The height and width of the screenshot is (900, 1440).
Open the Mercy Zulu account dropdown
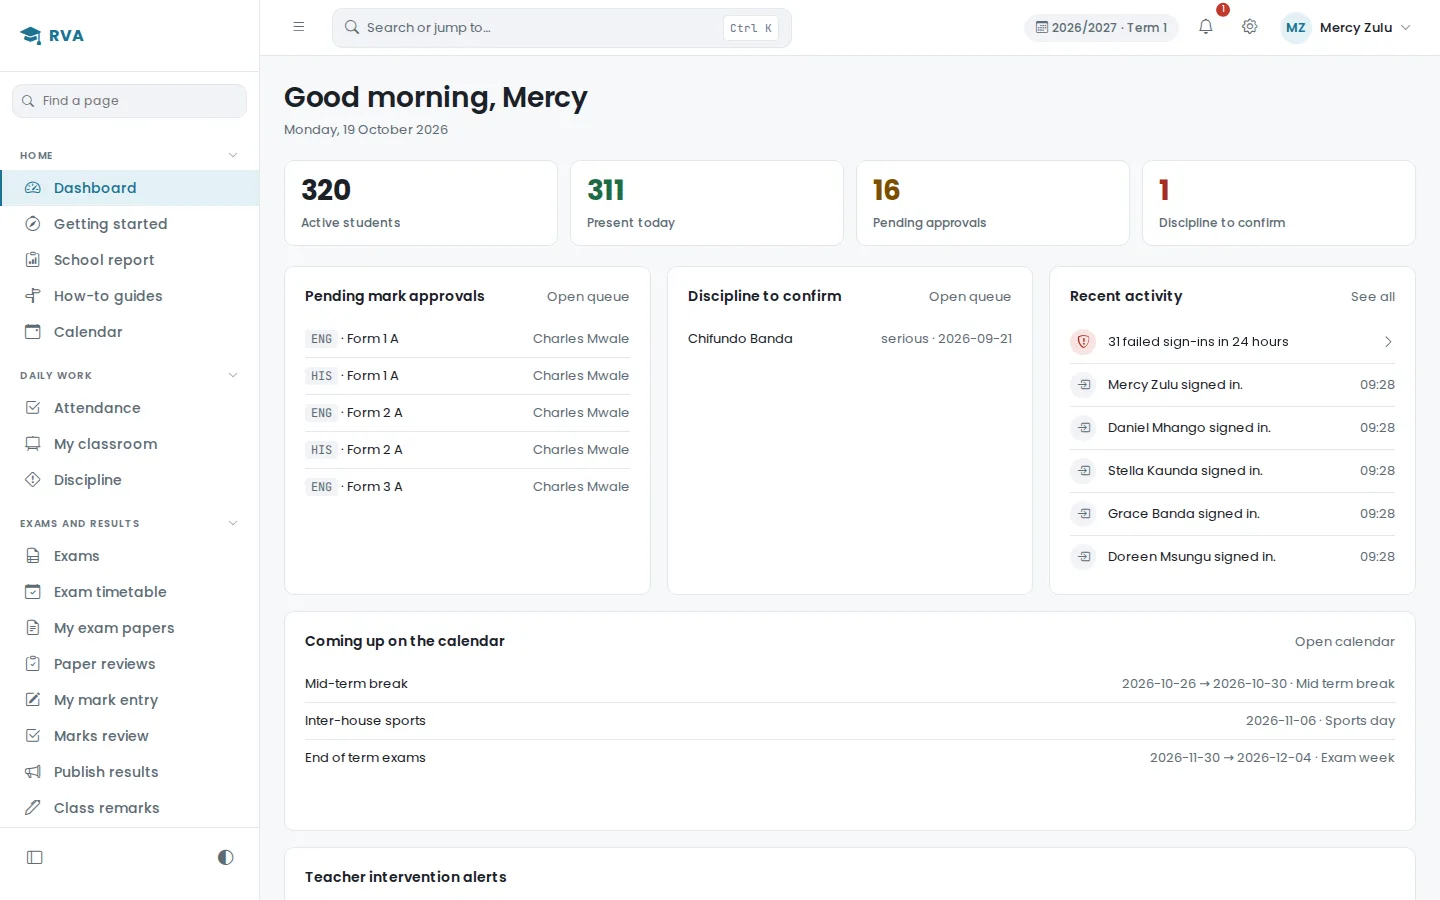pyautogui.click(x=1346, y=28)
